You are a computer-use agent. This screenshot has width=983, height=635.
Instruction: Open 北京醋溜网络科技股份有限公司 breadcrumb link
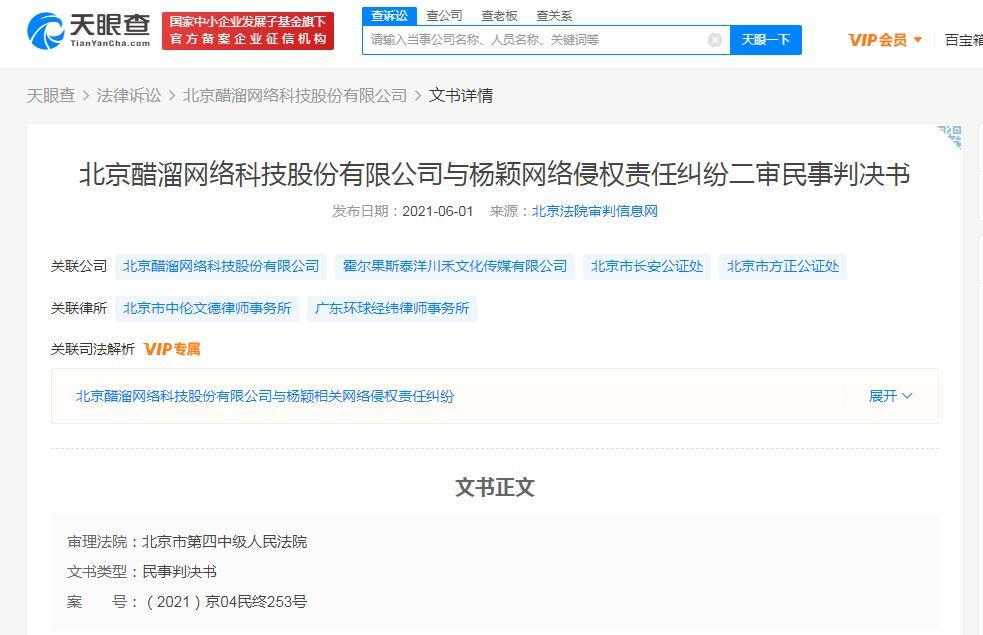[x=295, y=95]
